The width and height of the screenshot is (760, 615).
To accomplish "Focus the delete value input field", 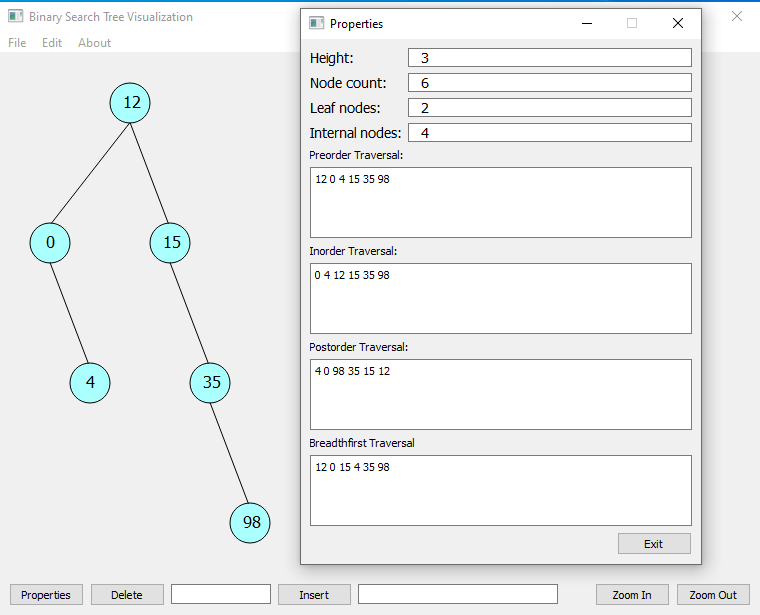I will point(221,594).
